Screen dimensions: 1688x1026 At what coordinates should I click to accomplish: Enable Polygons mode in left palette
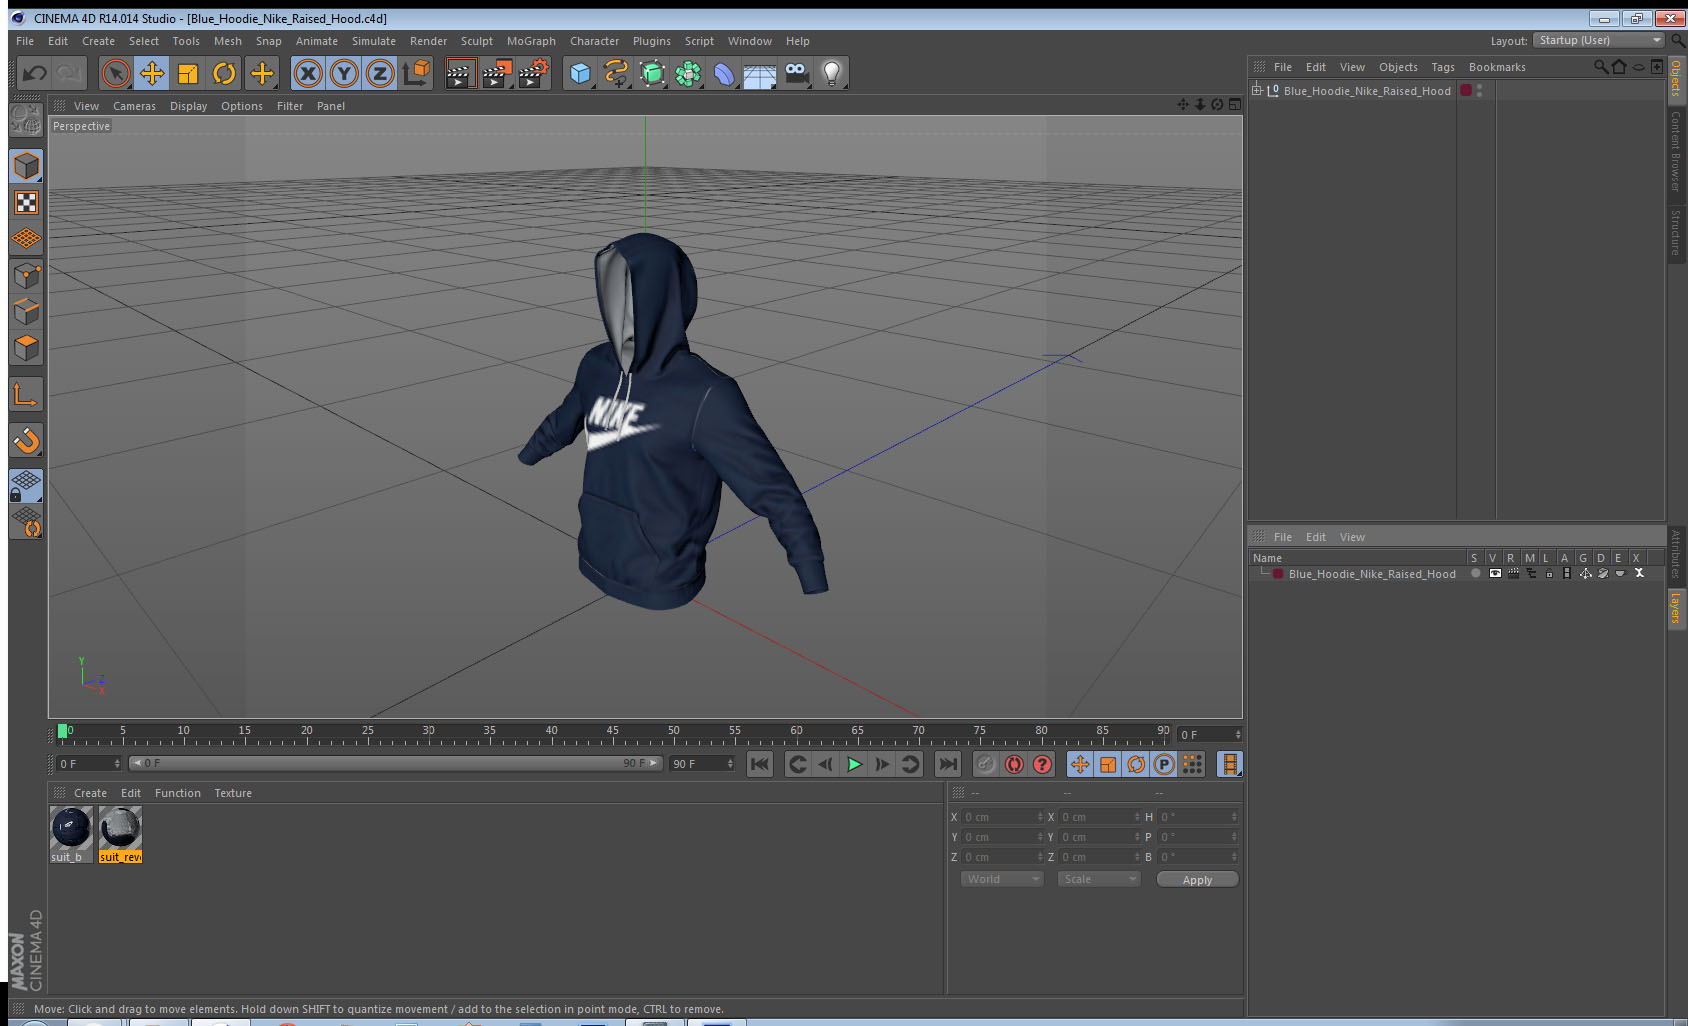tap(26, 347)
